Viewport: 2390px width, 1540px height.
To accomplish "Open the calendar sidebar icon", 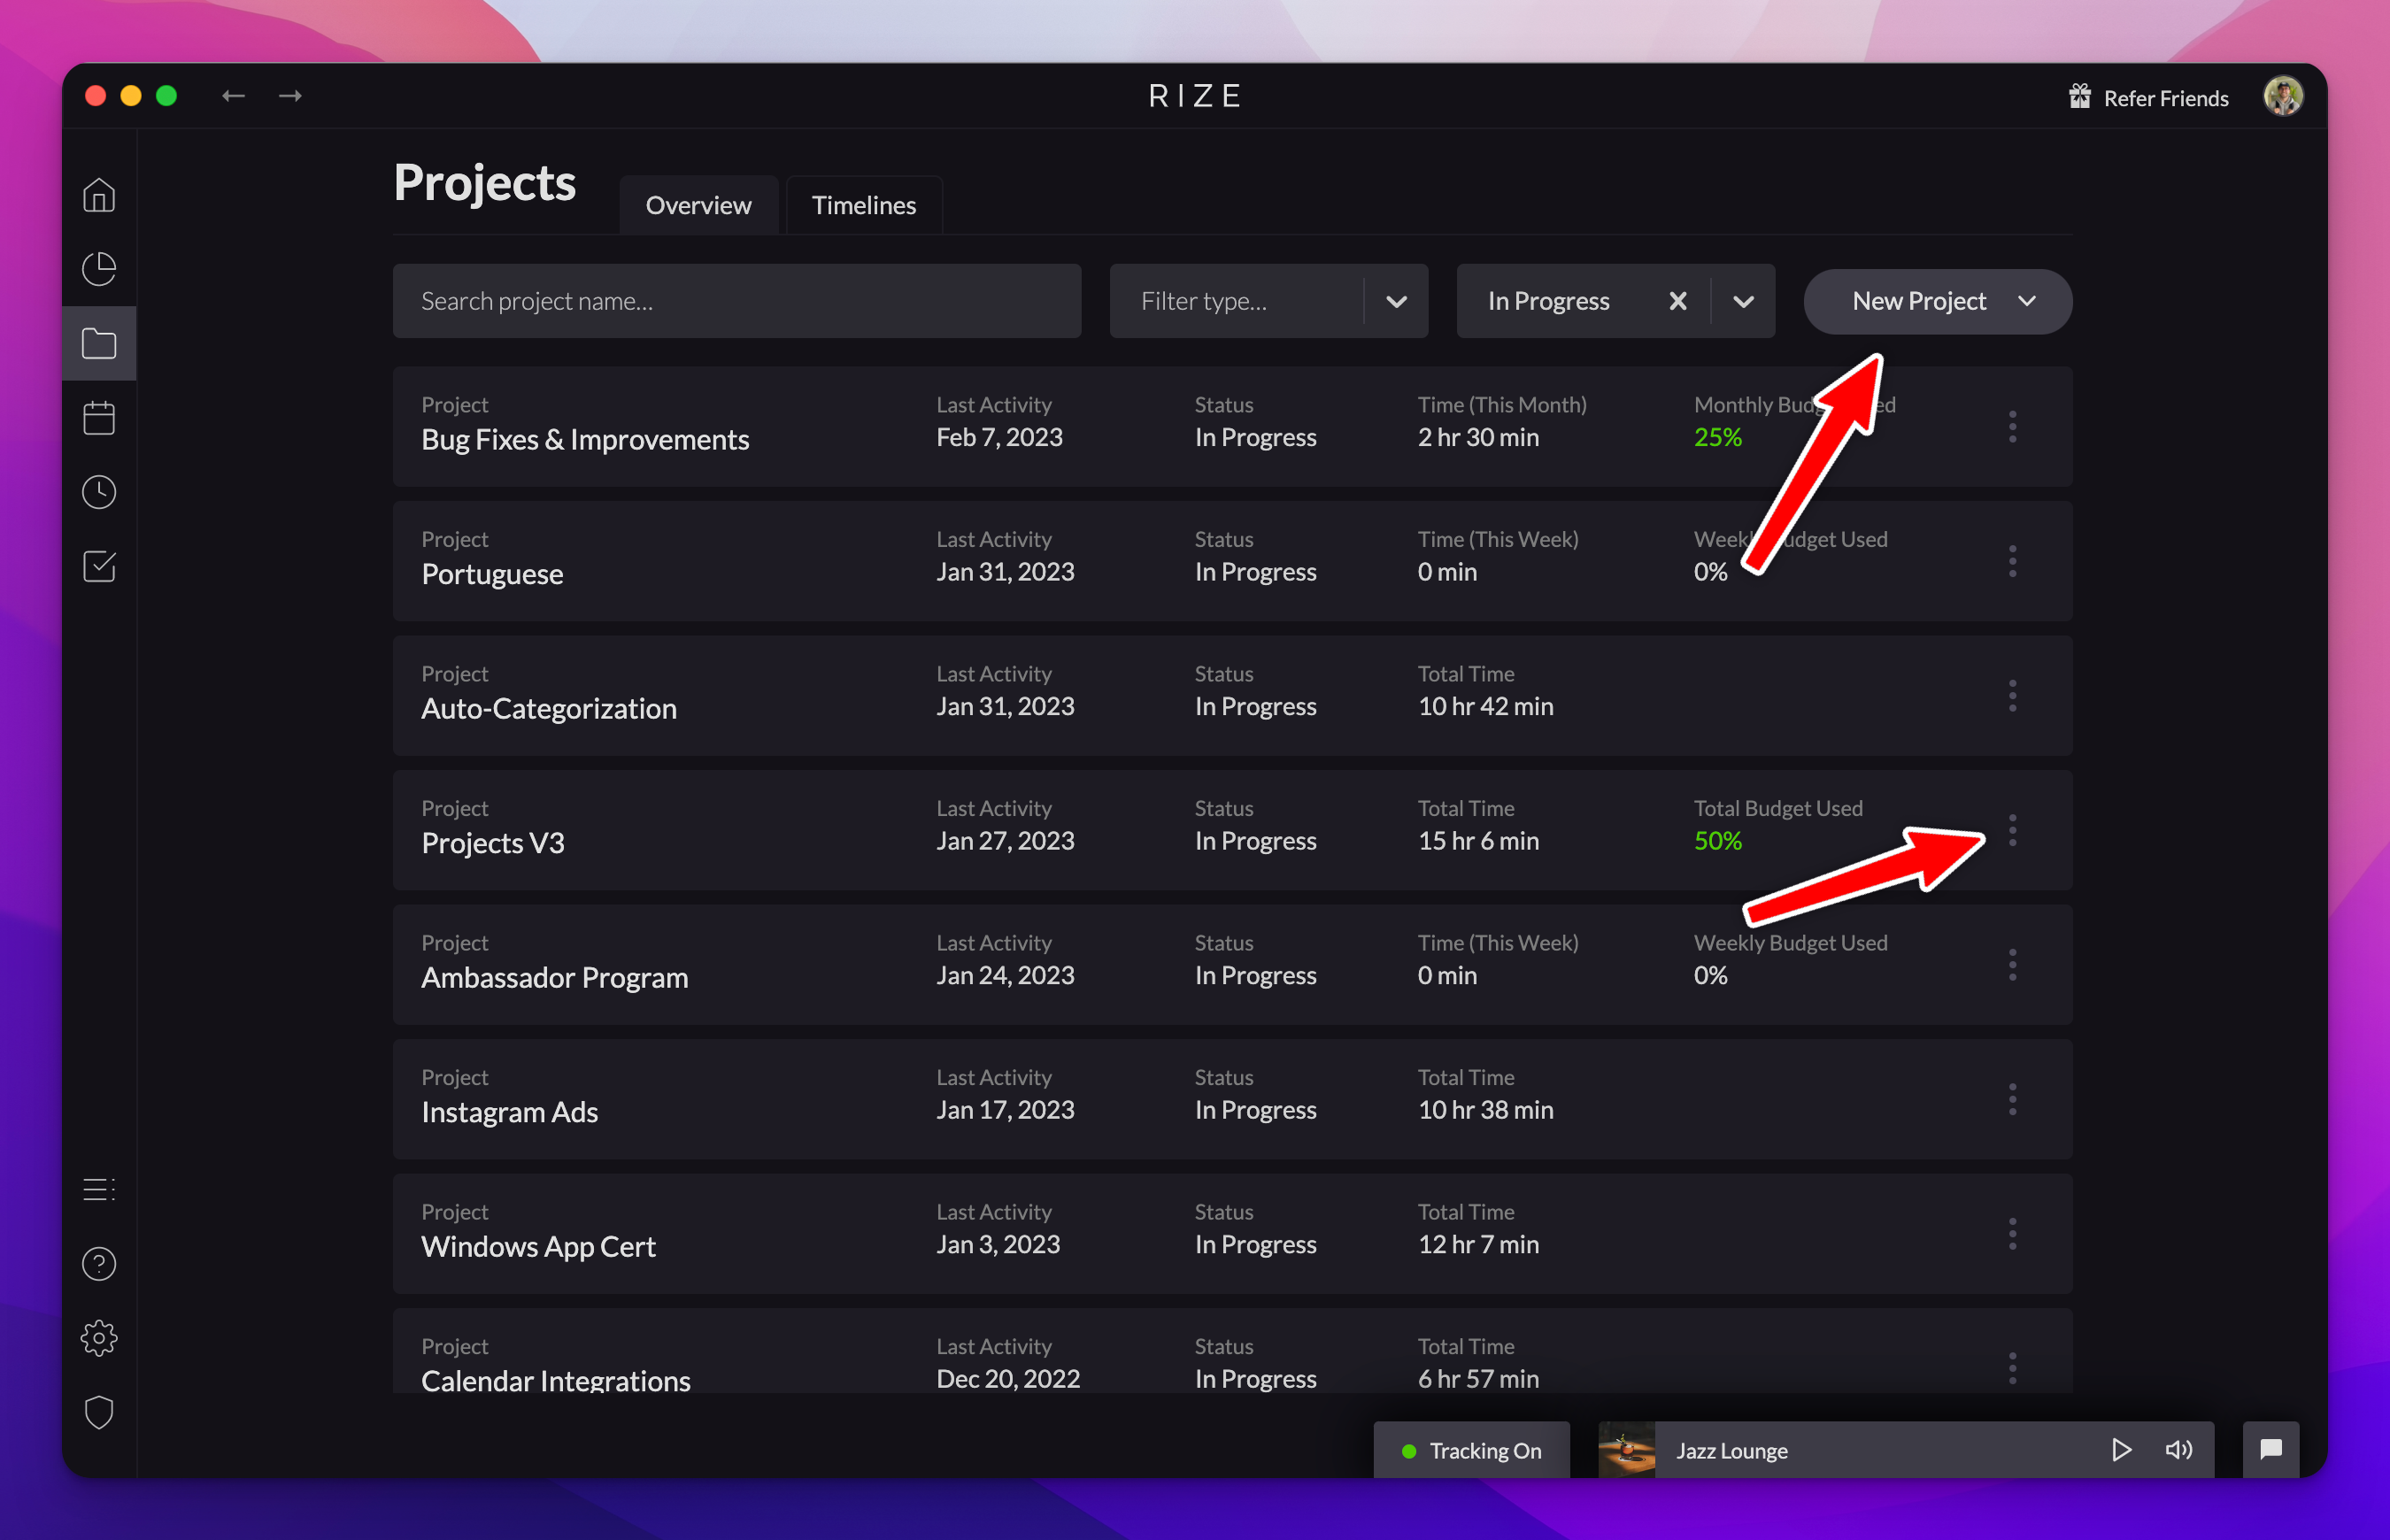I will pyautogui.click(x=99, y=418).
